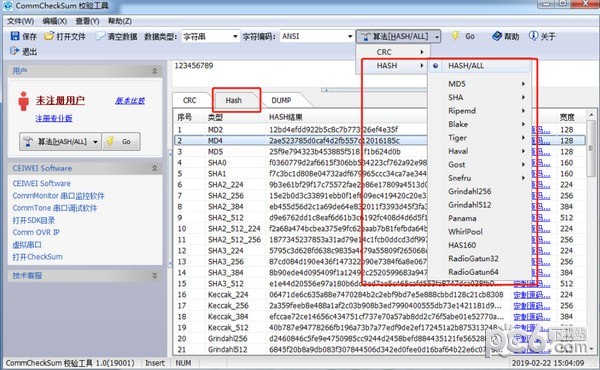600x370 pixels.
Task: Switch to the DUMP tab
Action: pos(281,100)
